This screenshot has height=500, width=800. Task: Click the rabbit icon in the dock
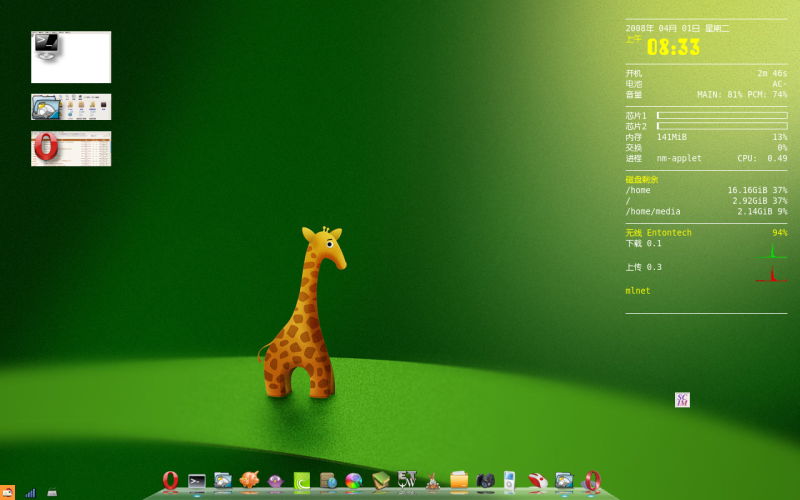click(433, 482)
